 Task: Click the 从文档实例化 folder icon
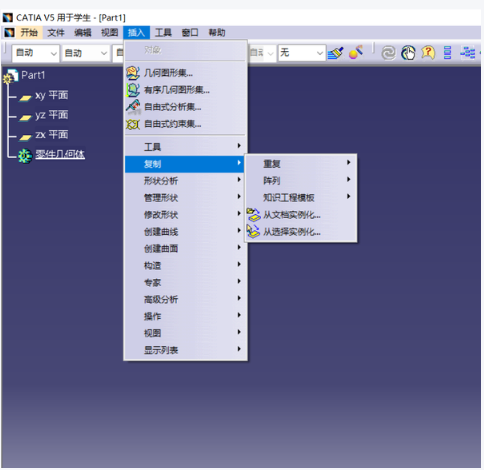point(254,215)
